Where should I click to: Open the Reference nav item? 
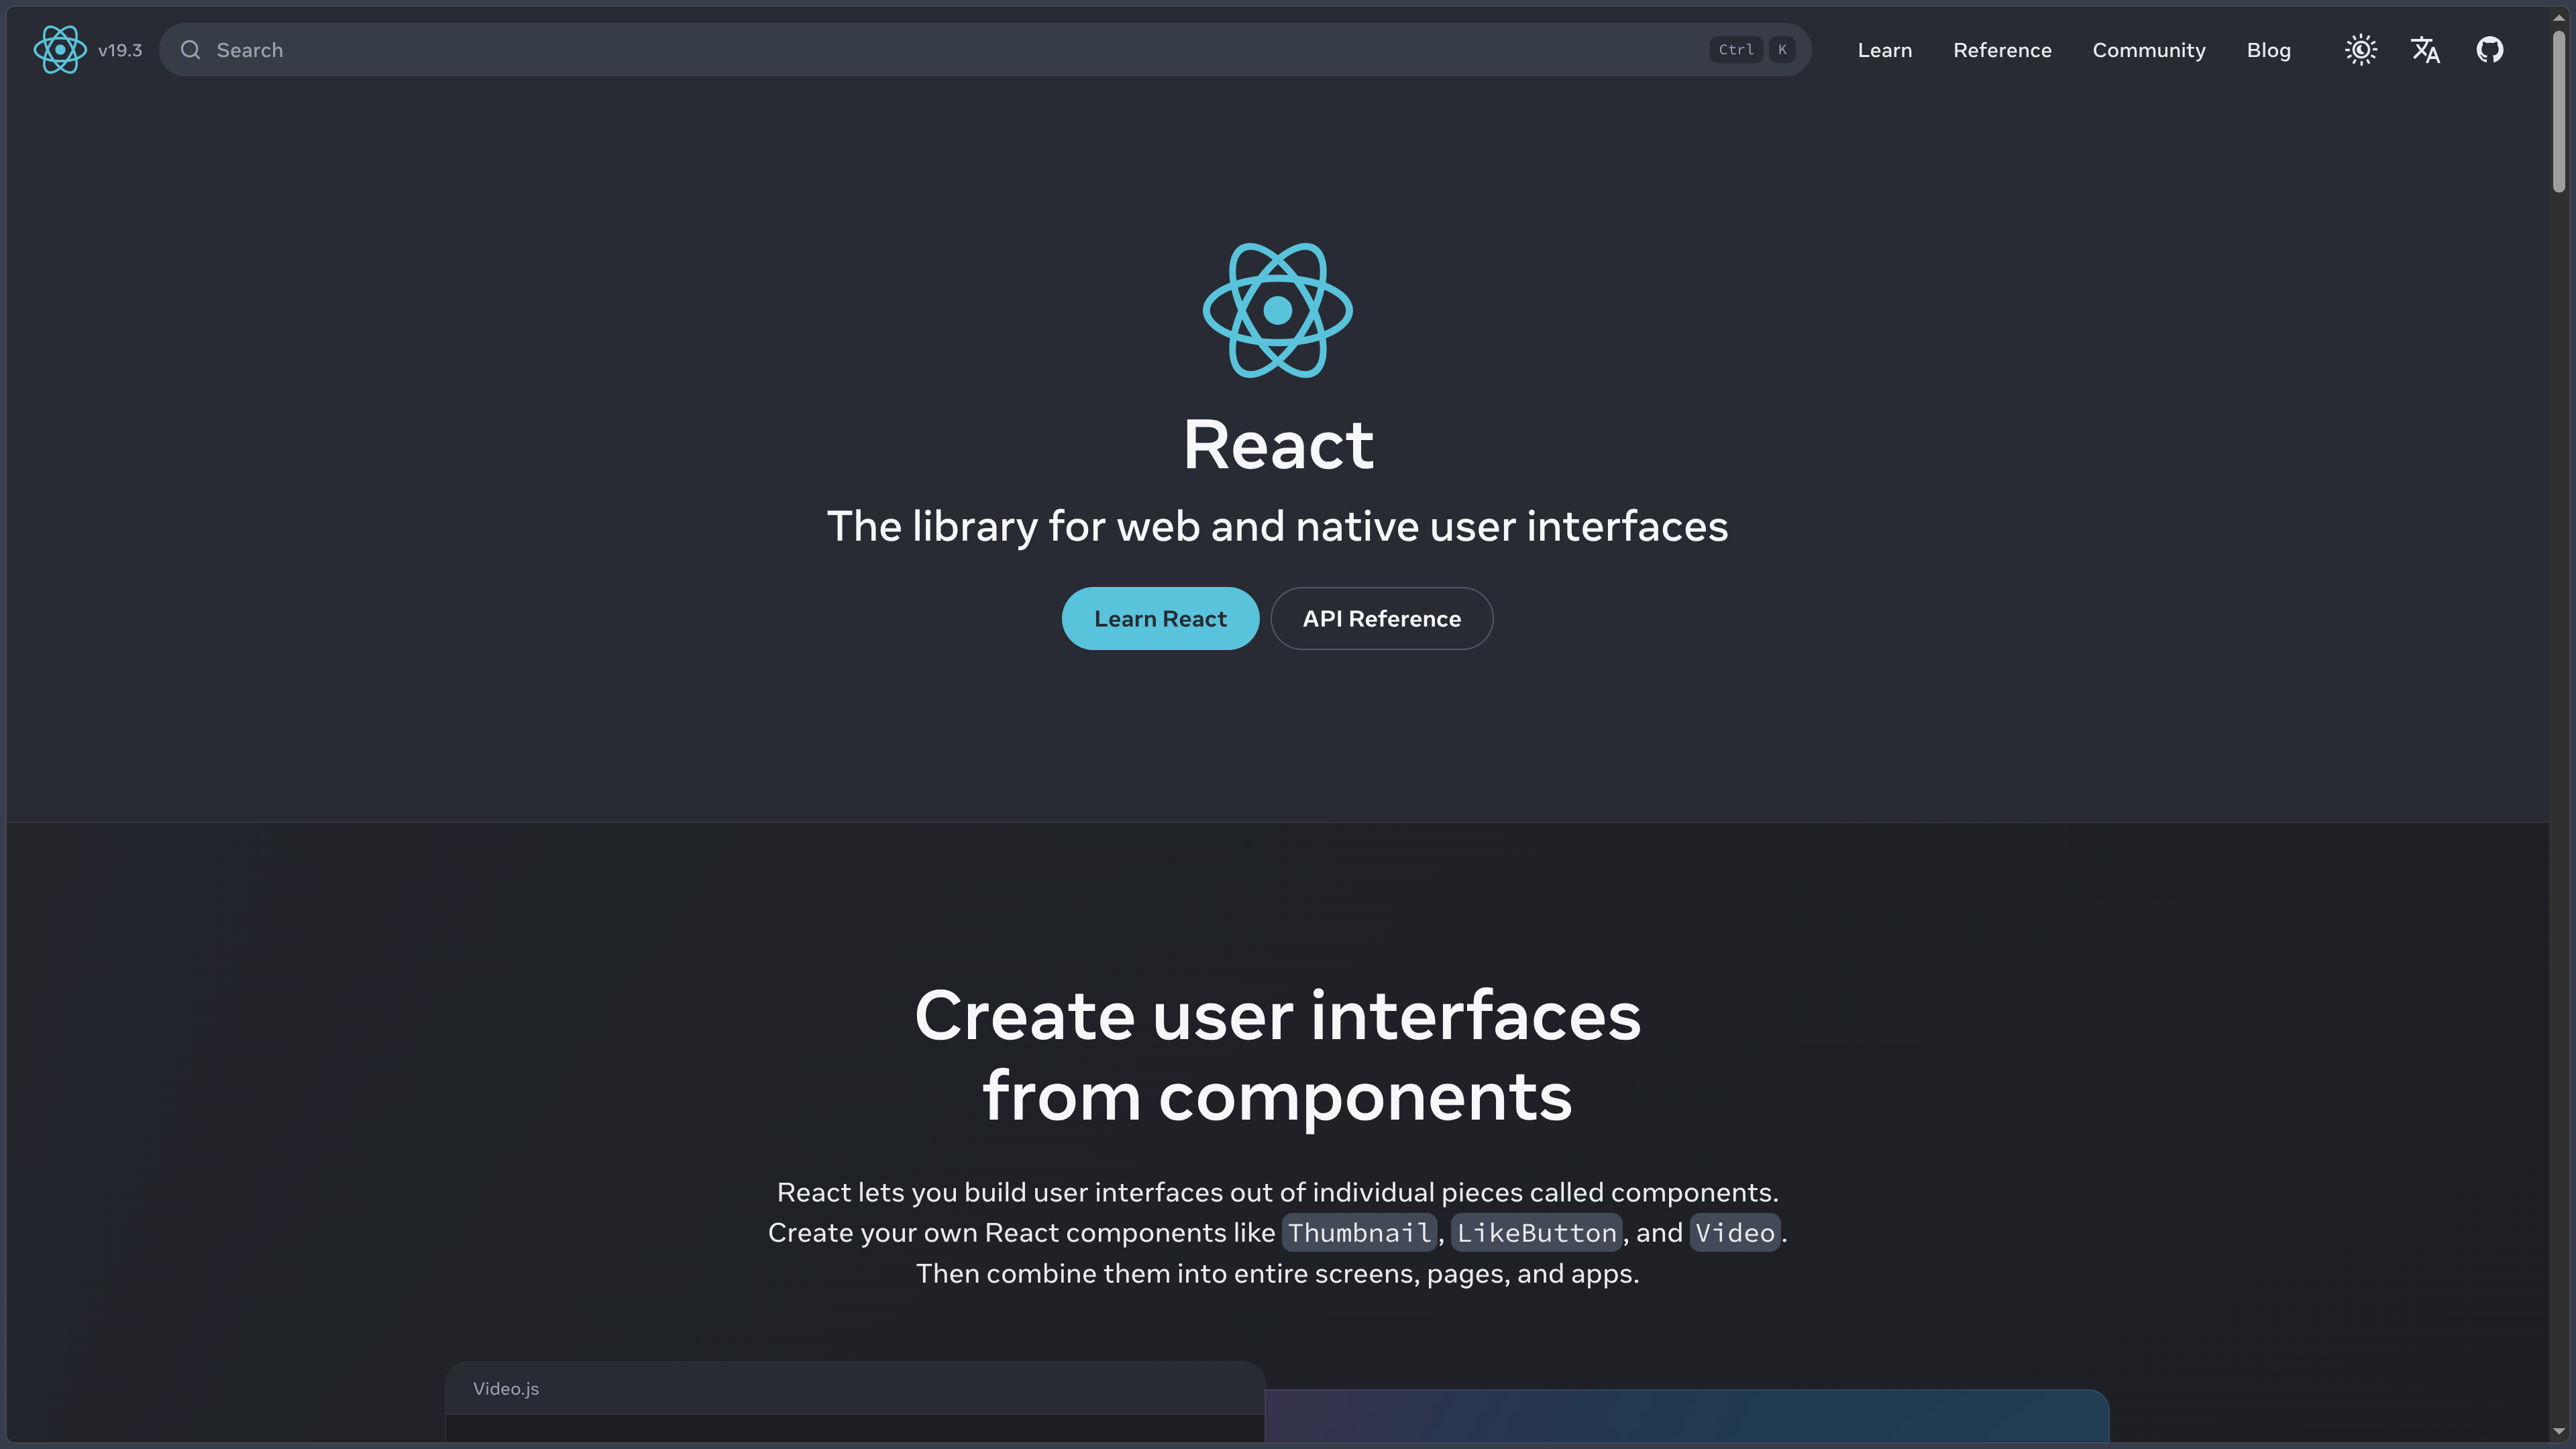(2002, 50)
